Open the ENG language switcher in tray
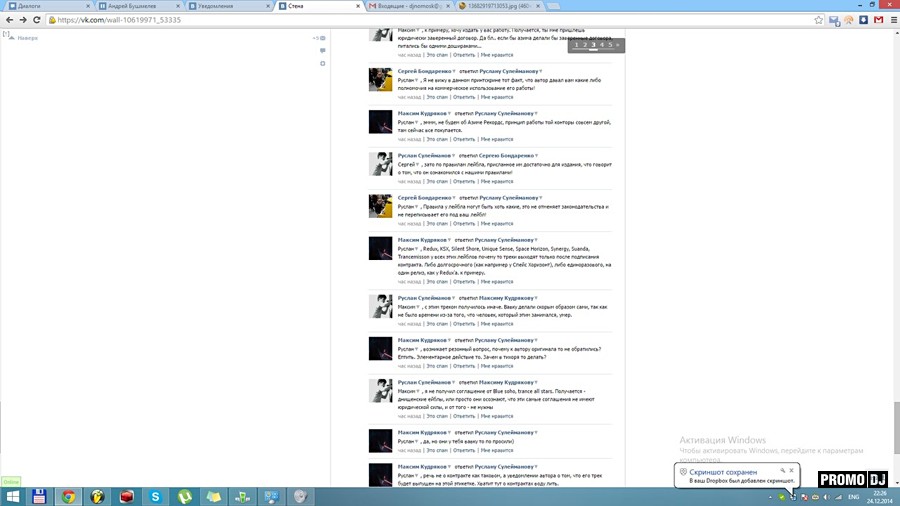The image size is (900, 506). 854,497
